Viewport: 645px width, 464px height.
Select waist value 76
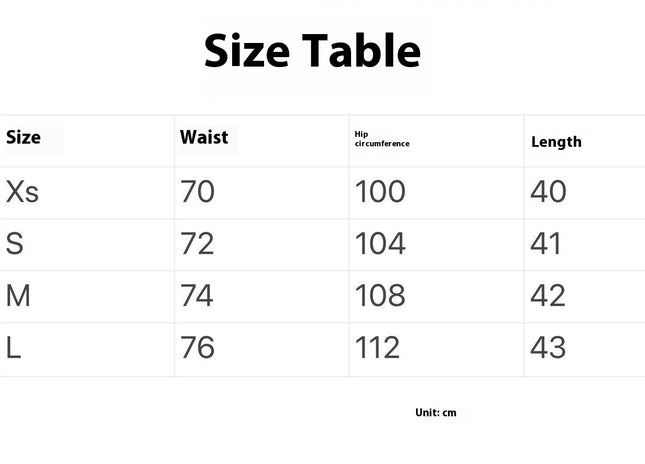[x=197, y=348]
